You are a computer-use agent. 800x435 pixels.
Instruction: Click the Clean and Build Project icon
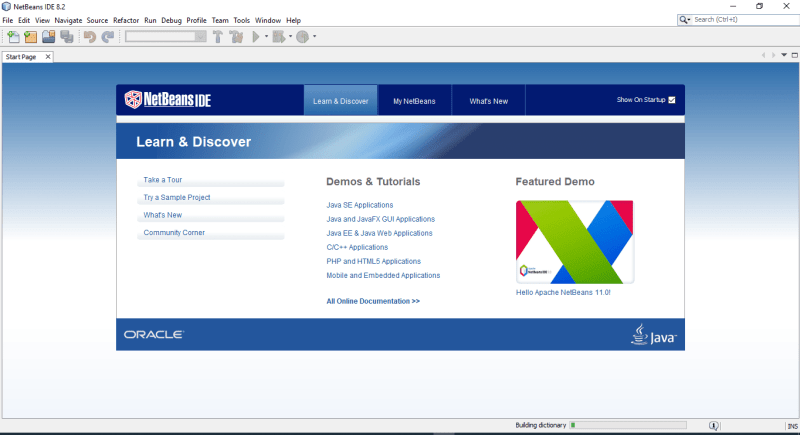(236, 36)
